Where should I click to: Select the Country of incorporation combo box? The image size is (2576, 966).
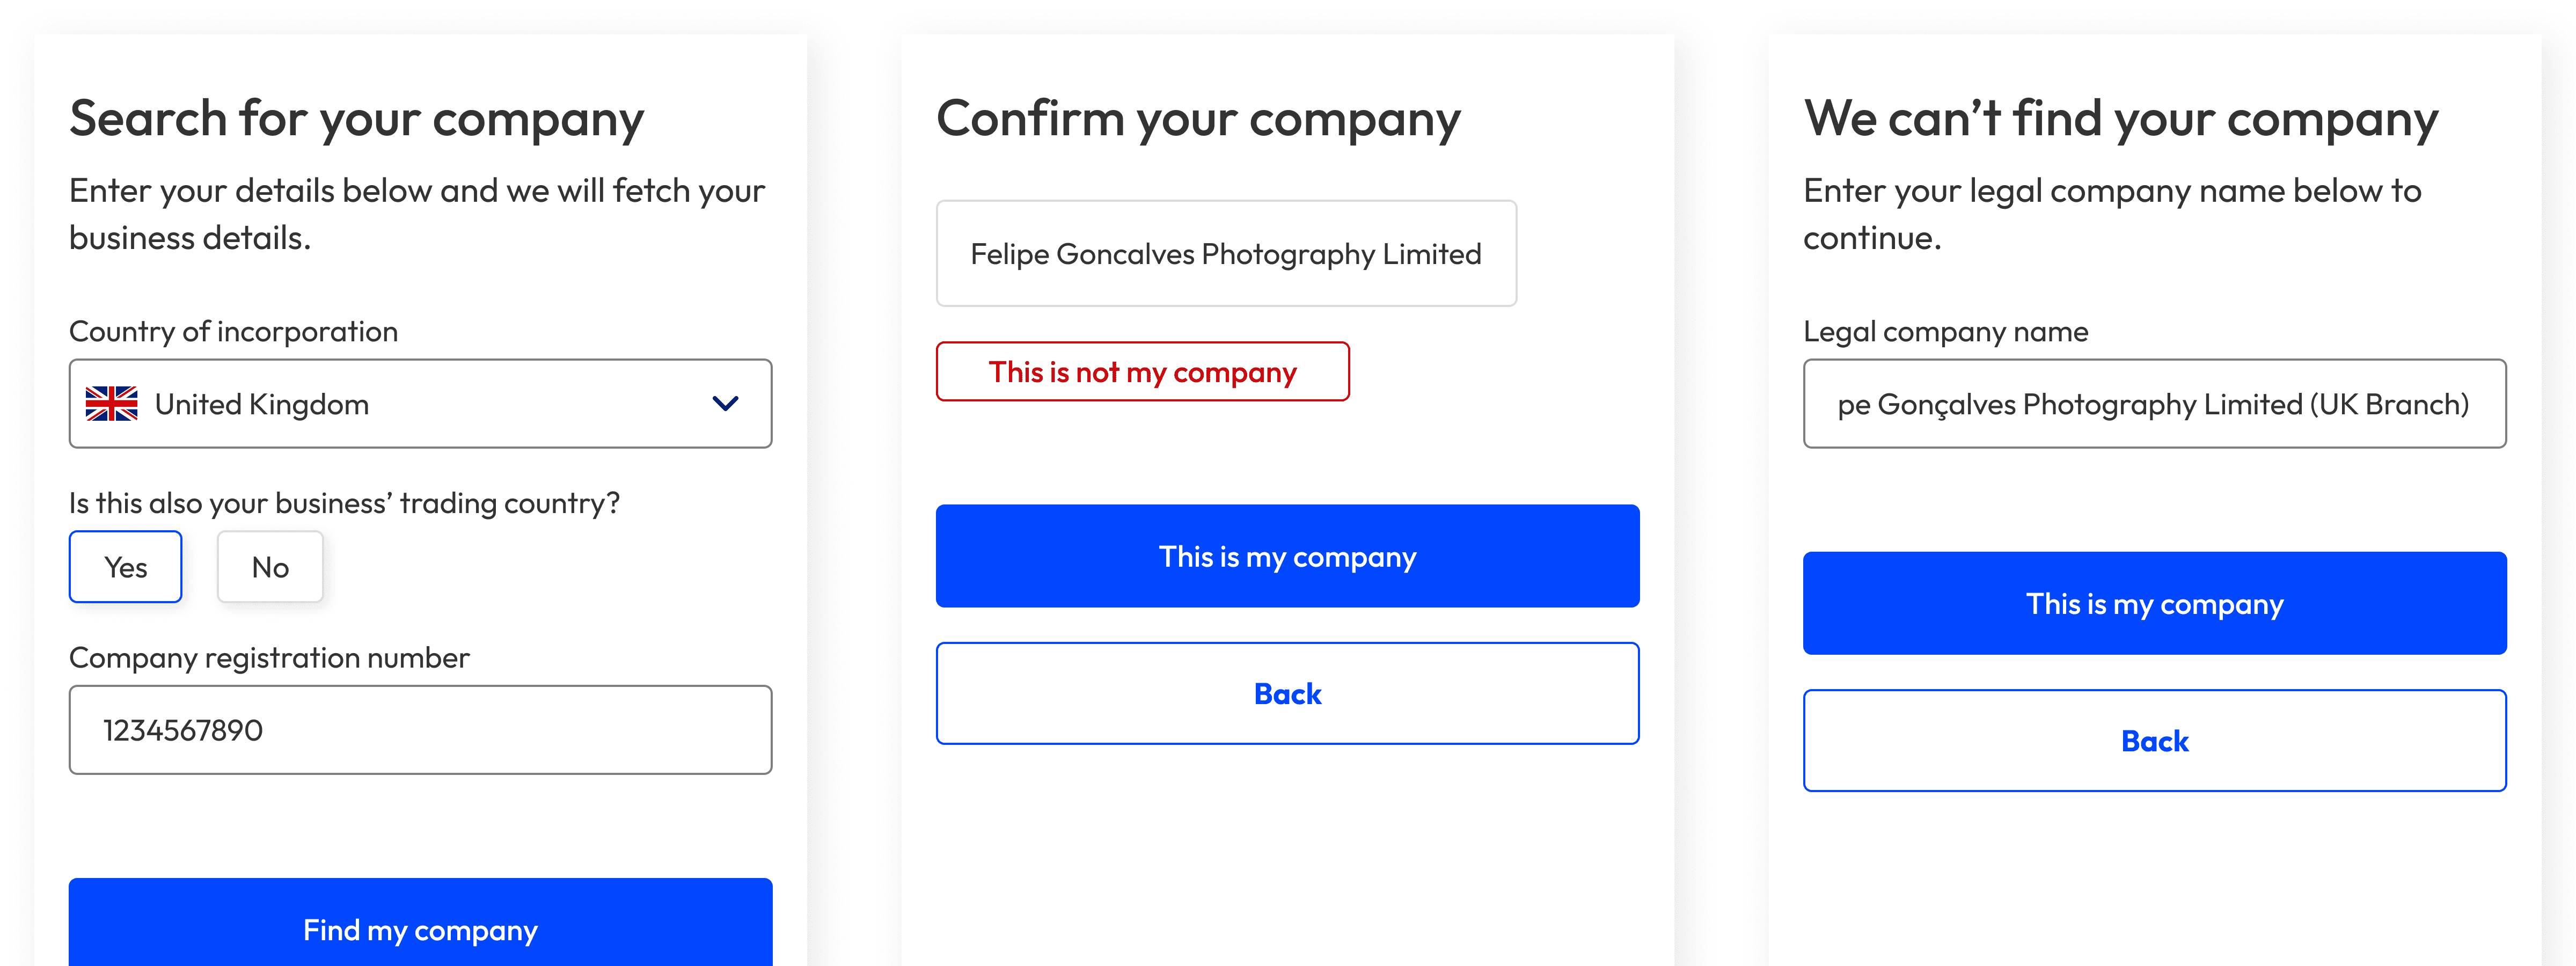click(x=420, y=404)
